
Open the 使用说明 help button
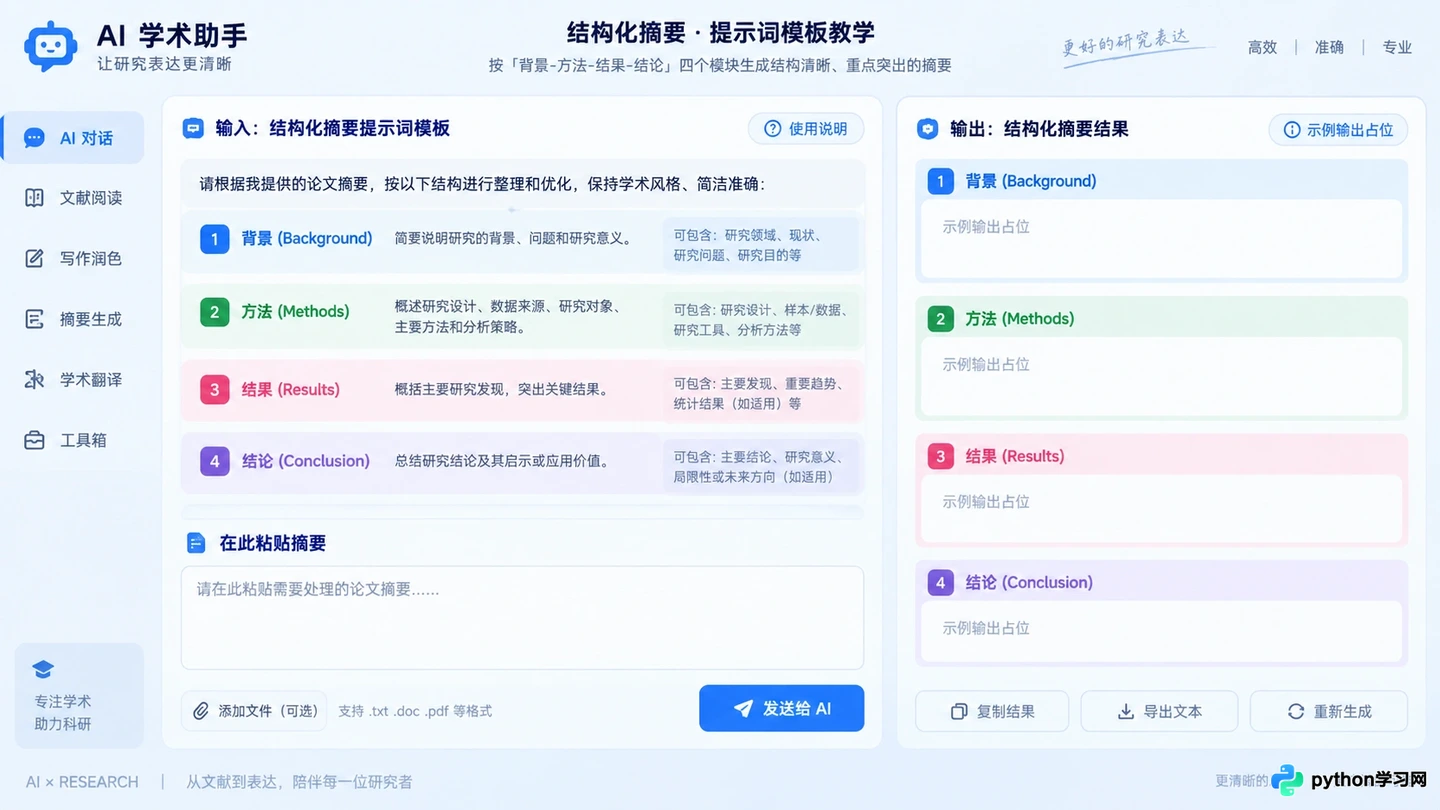pos(806,129)
